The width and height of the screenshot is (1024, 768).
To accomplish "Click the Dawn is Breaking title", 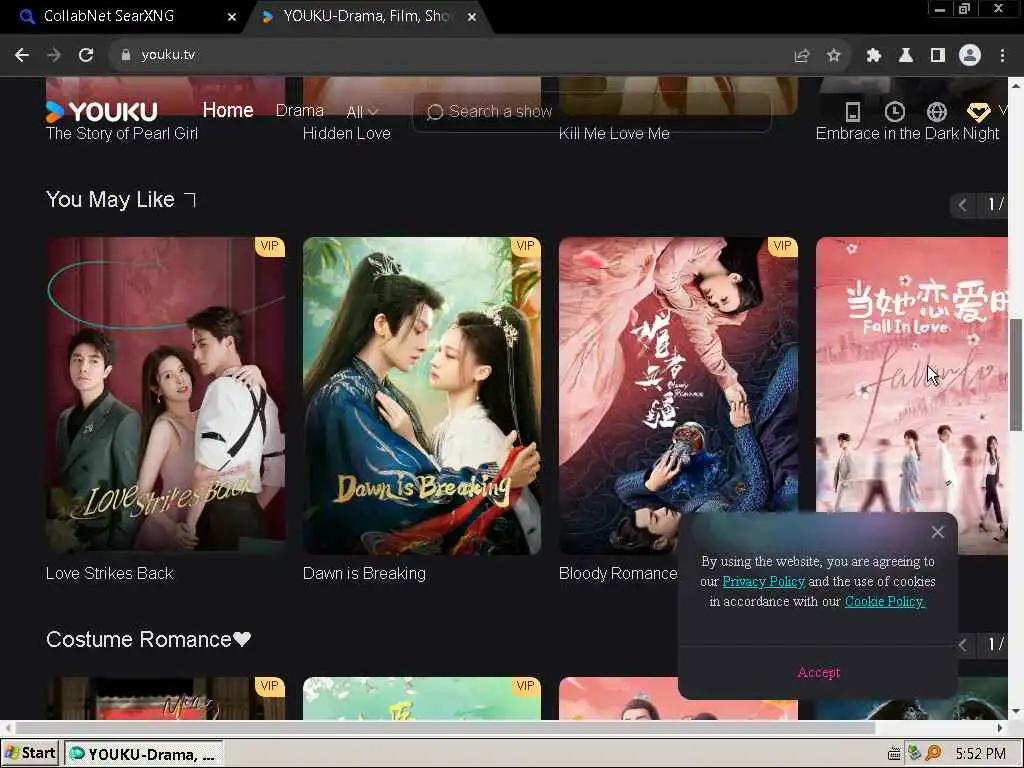I will [364, 573].
